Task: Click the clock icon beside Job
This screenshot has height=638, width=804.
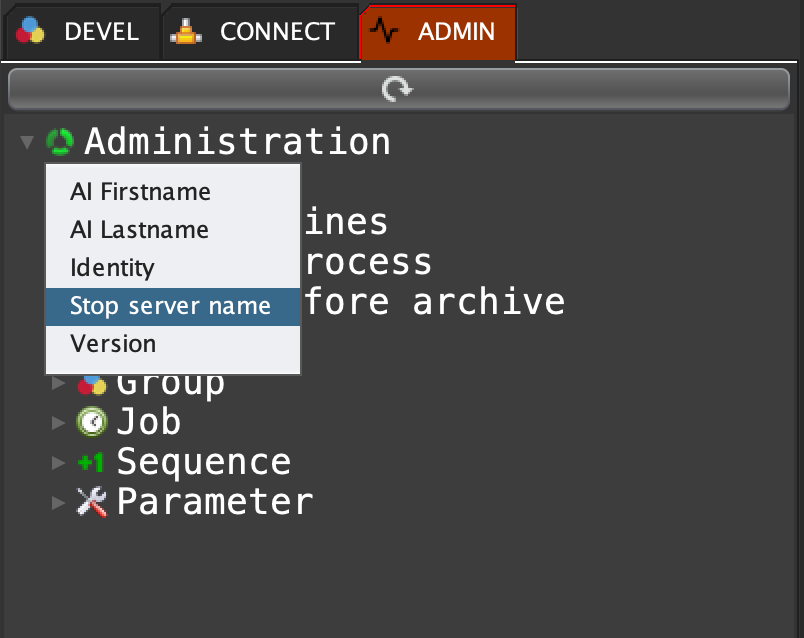Action: (x=91, y=422)
